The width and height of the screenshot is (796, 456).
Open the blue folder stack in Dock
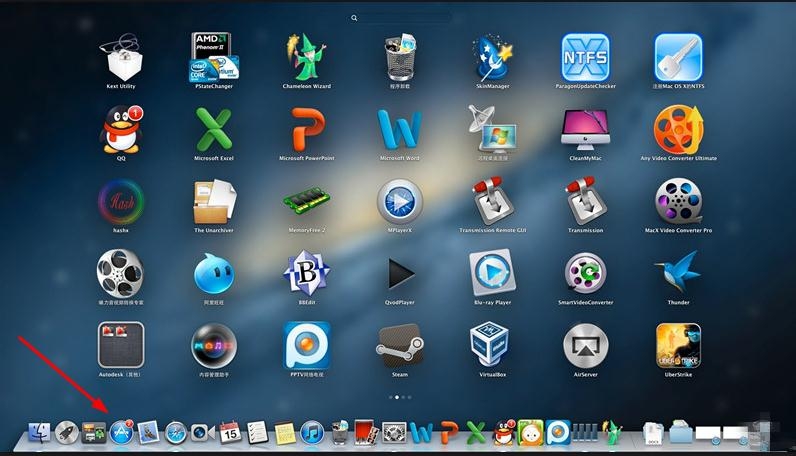tap(680, 433)
